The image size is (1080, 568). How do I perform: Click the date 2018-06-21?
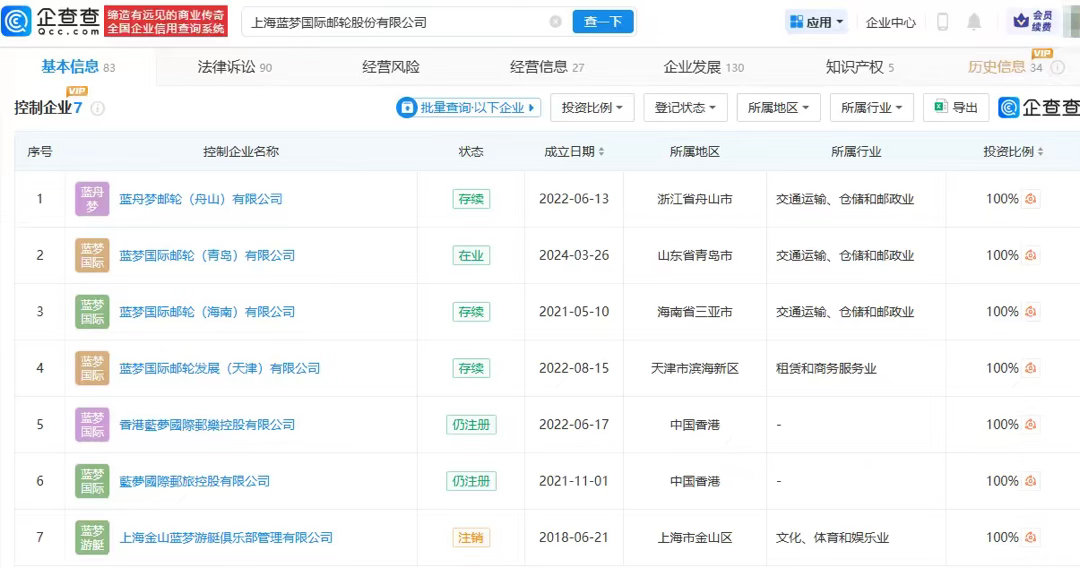(x=574, y=538)
